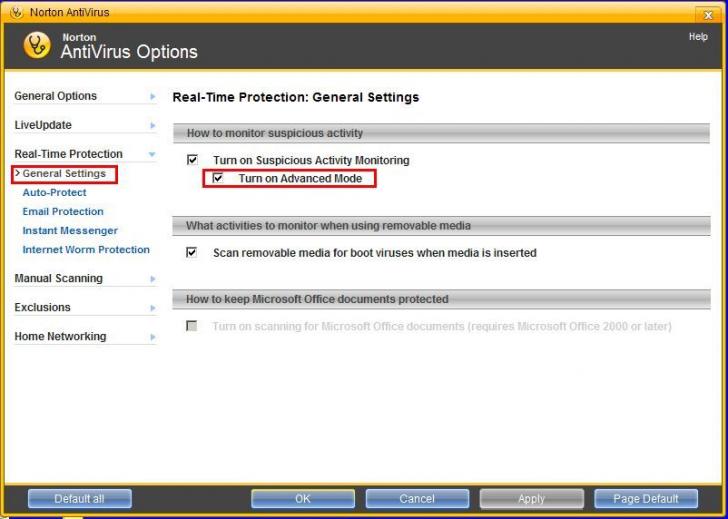Go to Instant Messenger settings
Screen dimensions: 728x519
[x=70, y=231]
